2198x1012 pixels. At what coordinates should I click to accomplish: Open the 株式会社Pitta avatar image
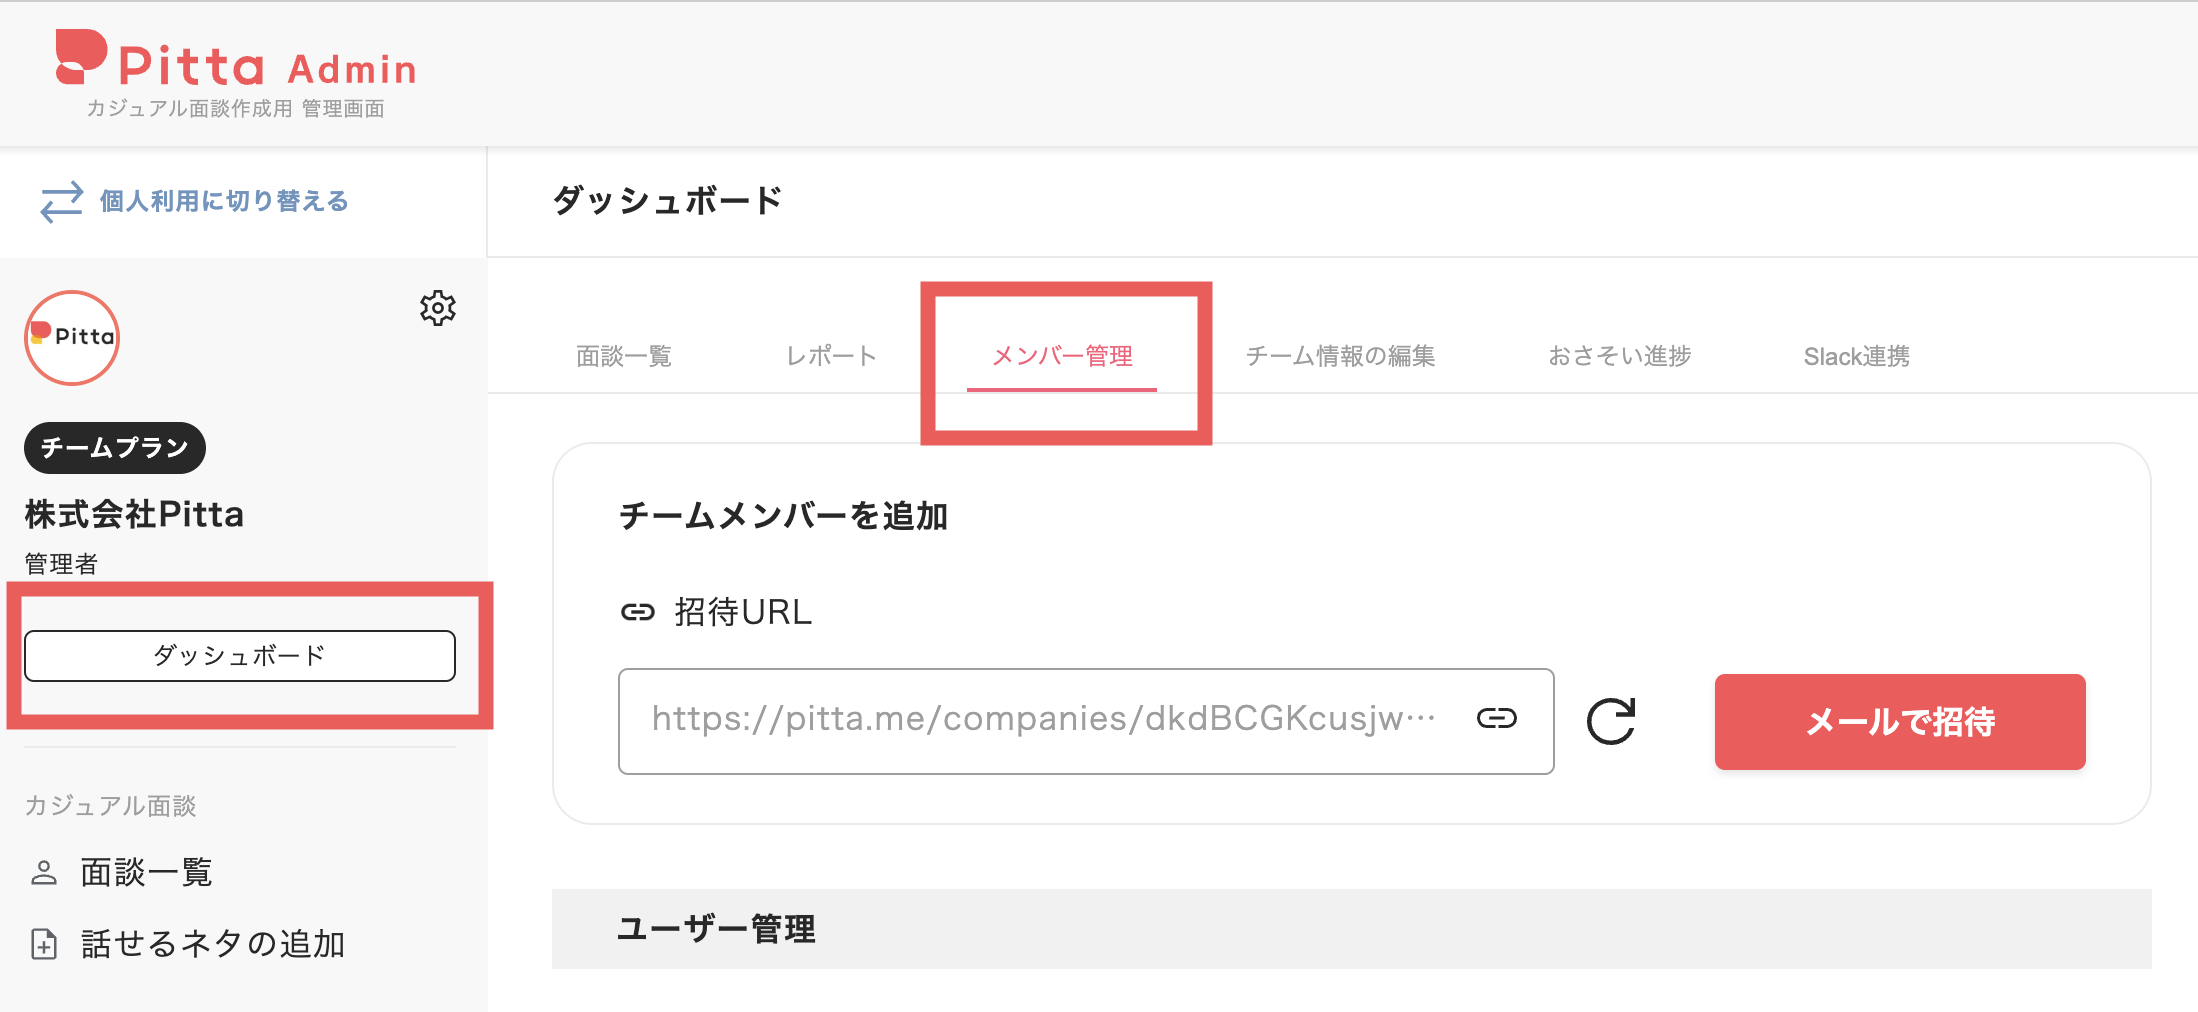71,337
